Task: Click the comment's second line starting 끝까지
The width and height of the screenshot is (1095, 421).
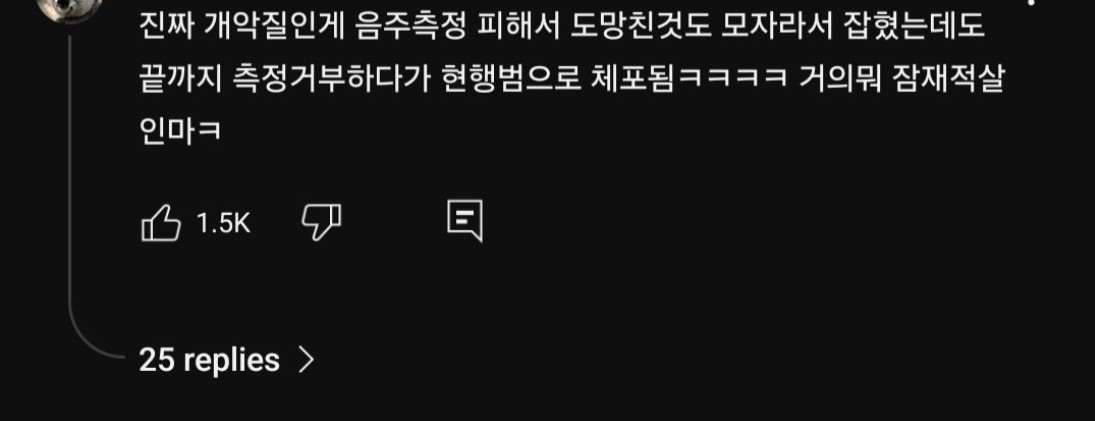Action: (571, 80)
